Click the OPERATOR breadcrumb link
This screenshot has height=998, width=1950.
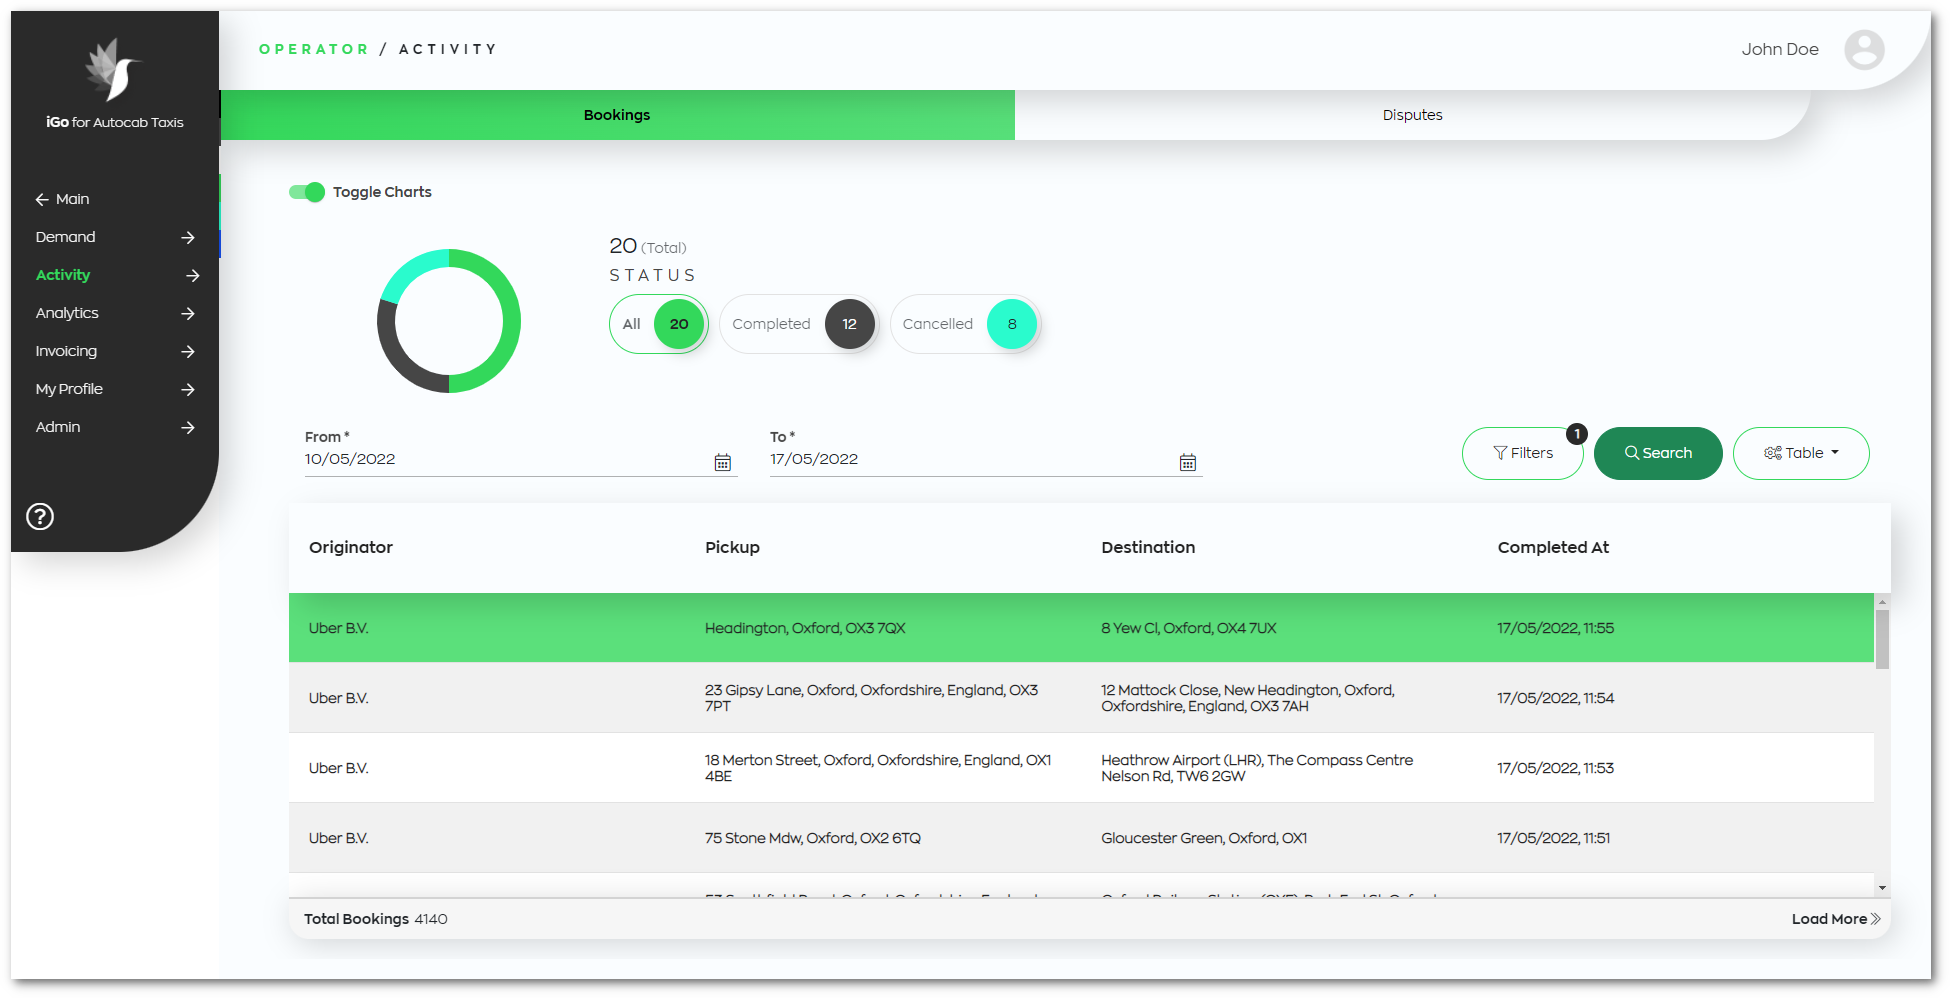click(x=314, y=49)
